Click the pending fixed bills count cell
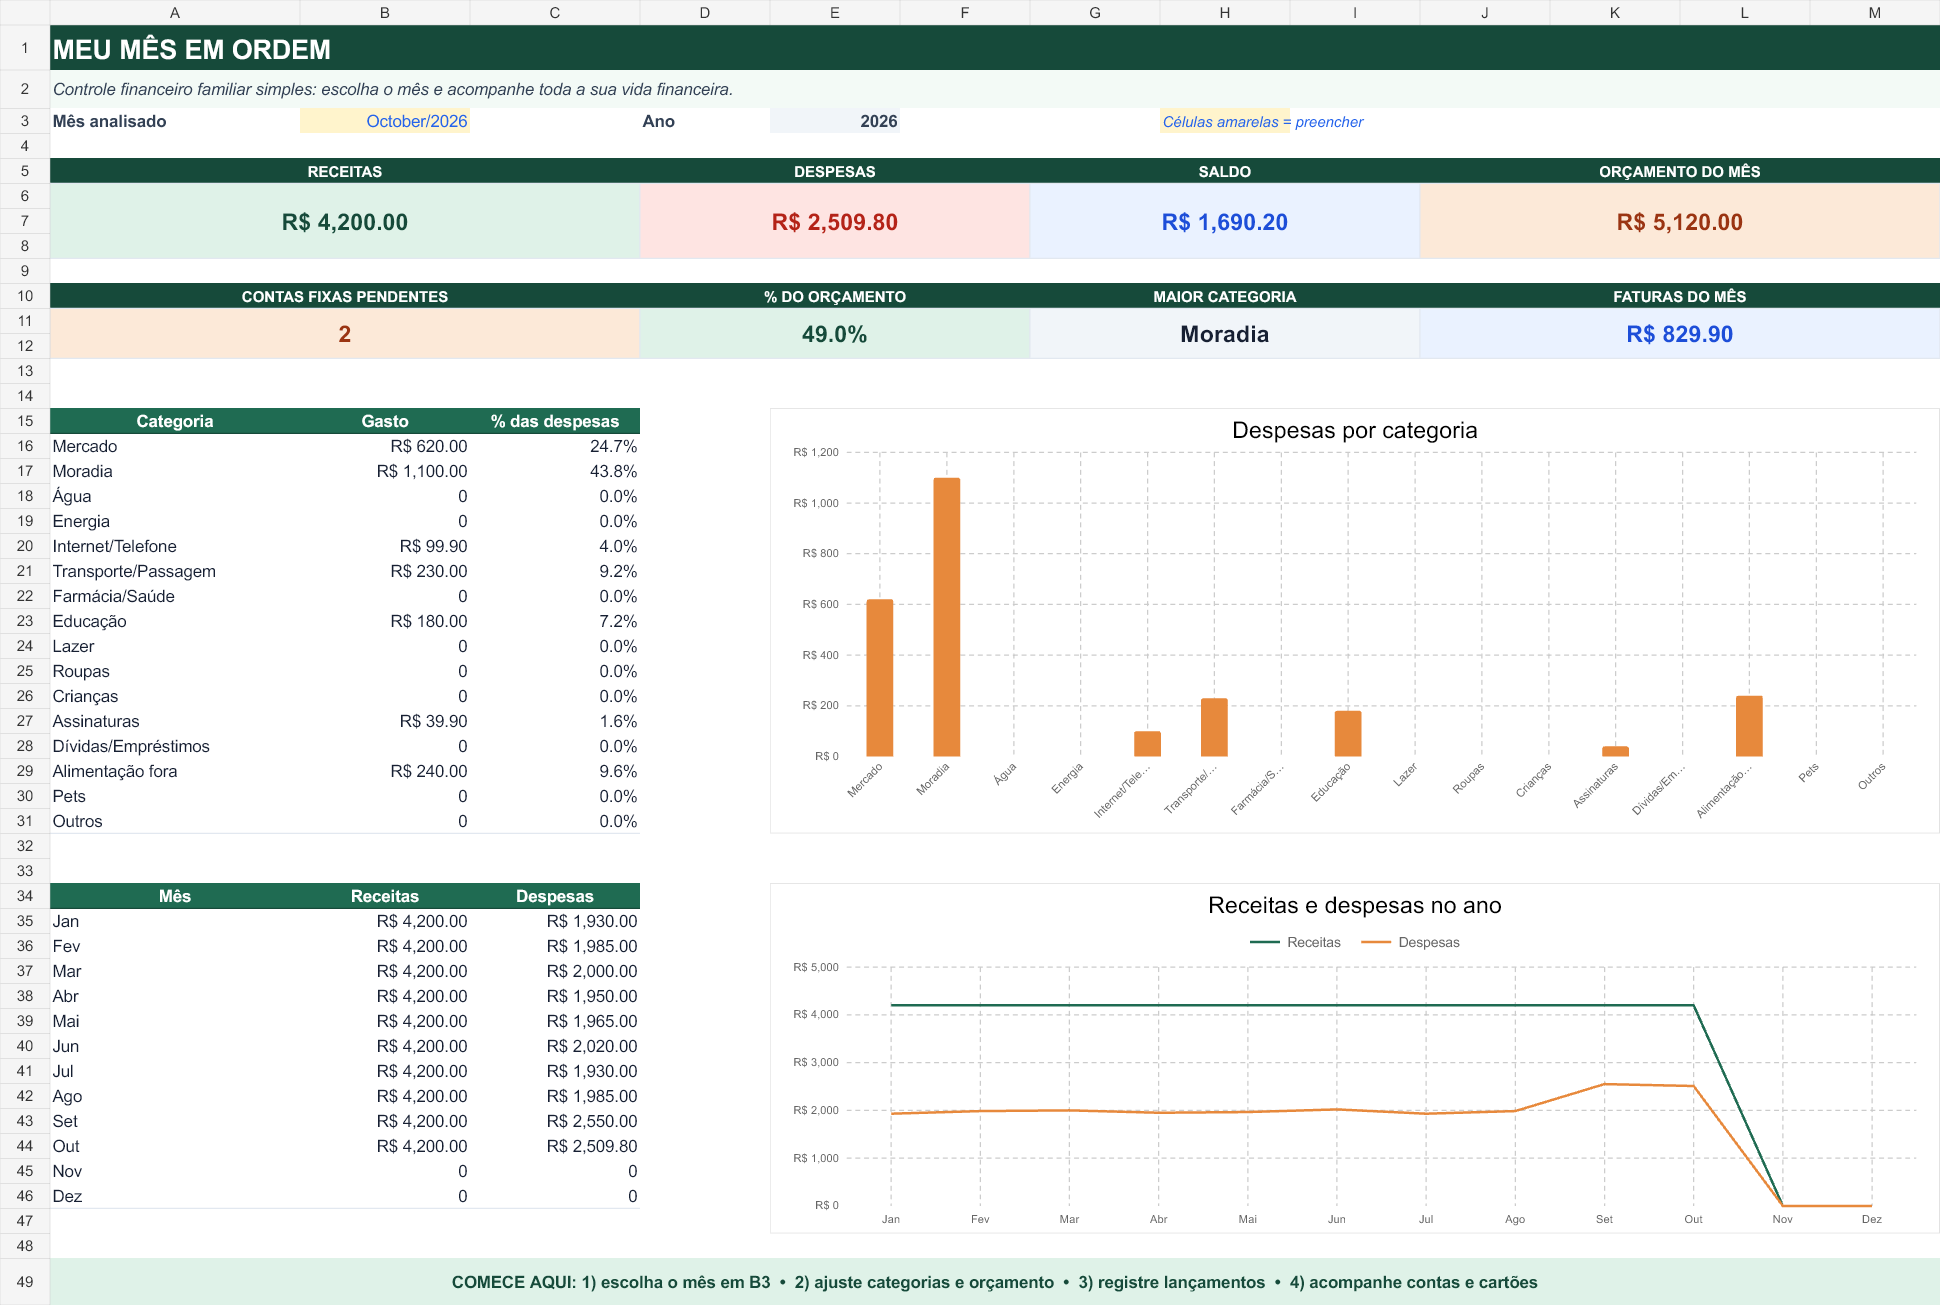 [x=345, y=333]
